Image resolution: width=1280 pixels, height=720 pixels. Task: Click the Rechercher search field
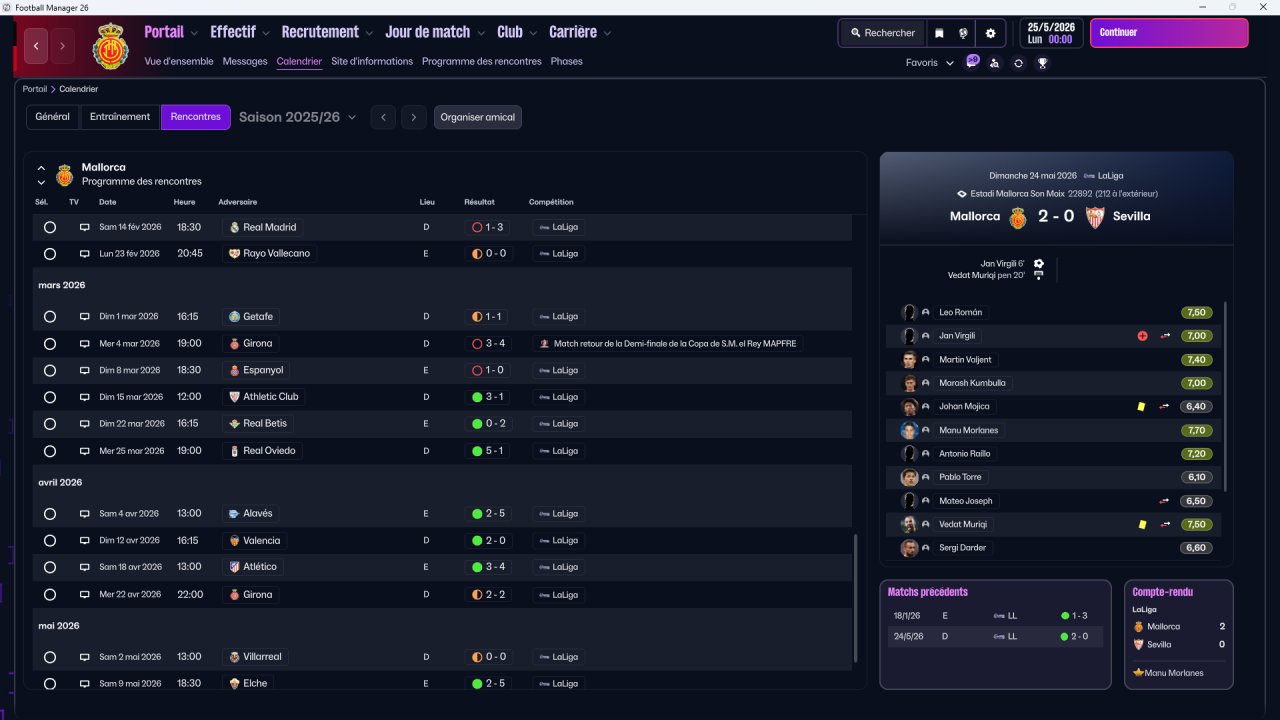tap(882, 33)
